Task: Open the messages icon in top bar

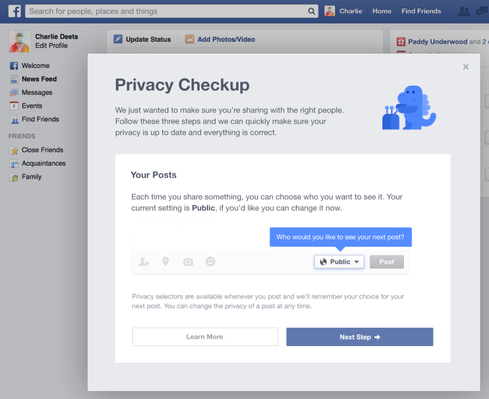Action: coord(482,11)
